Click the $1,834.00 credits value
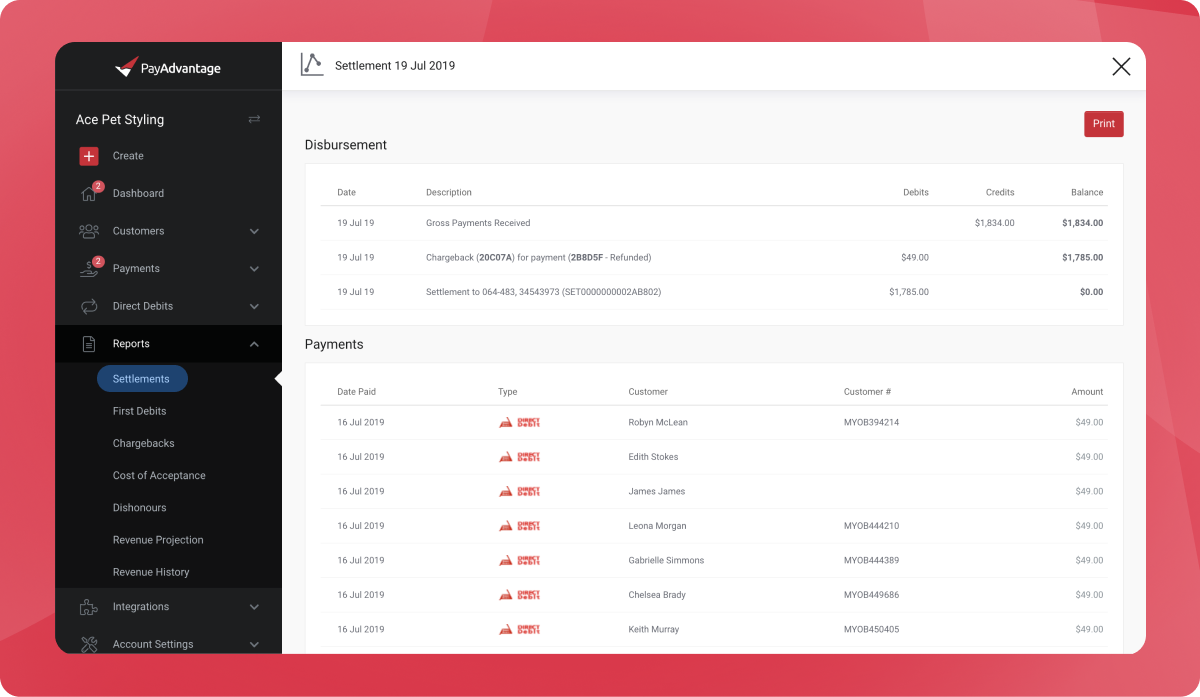This screenshot has width=1200, height=697. click(995, 223)
